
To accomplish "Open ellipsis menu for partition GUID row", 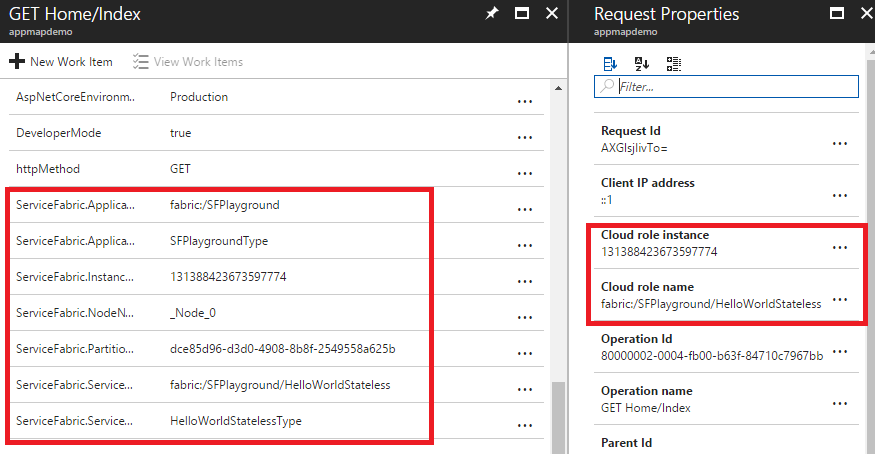I will click(x=525, y=354).
